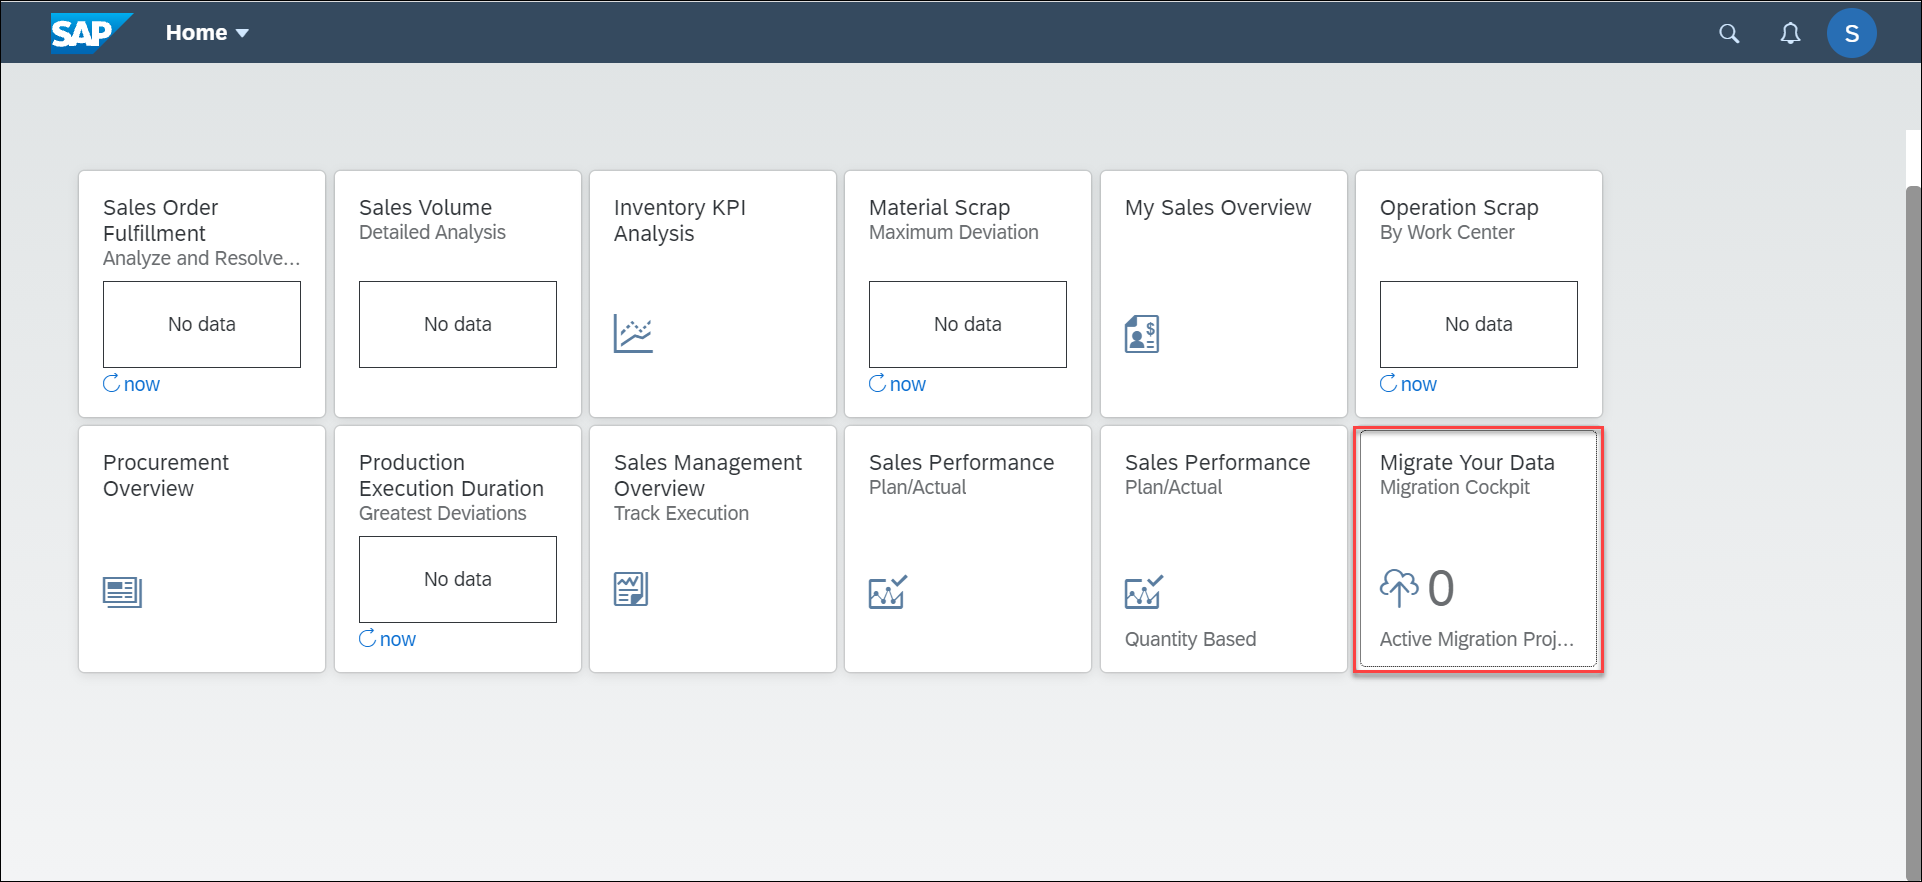
Task: Click No data box in Operation Scrap tile
Action: pos(1479,324)
